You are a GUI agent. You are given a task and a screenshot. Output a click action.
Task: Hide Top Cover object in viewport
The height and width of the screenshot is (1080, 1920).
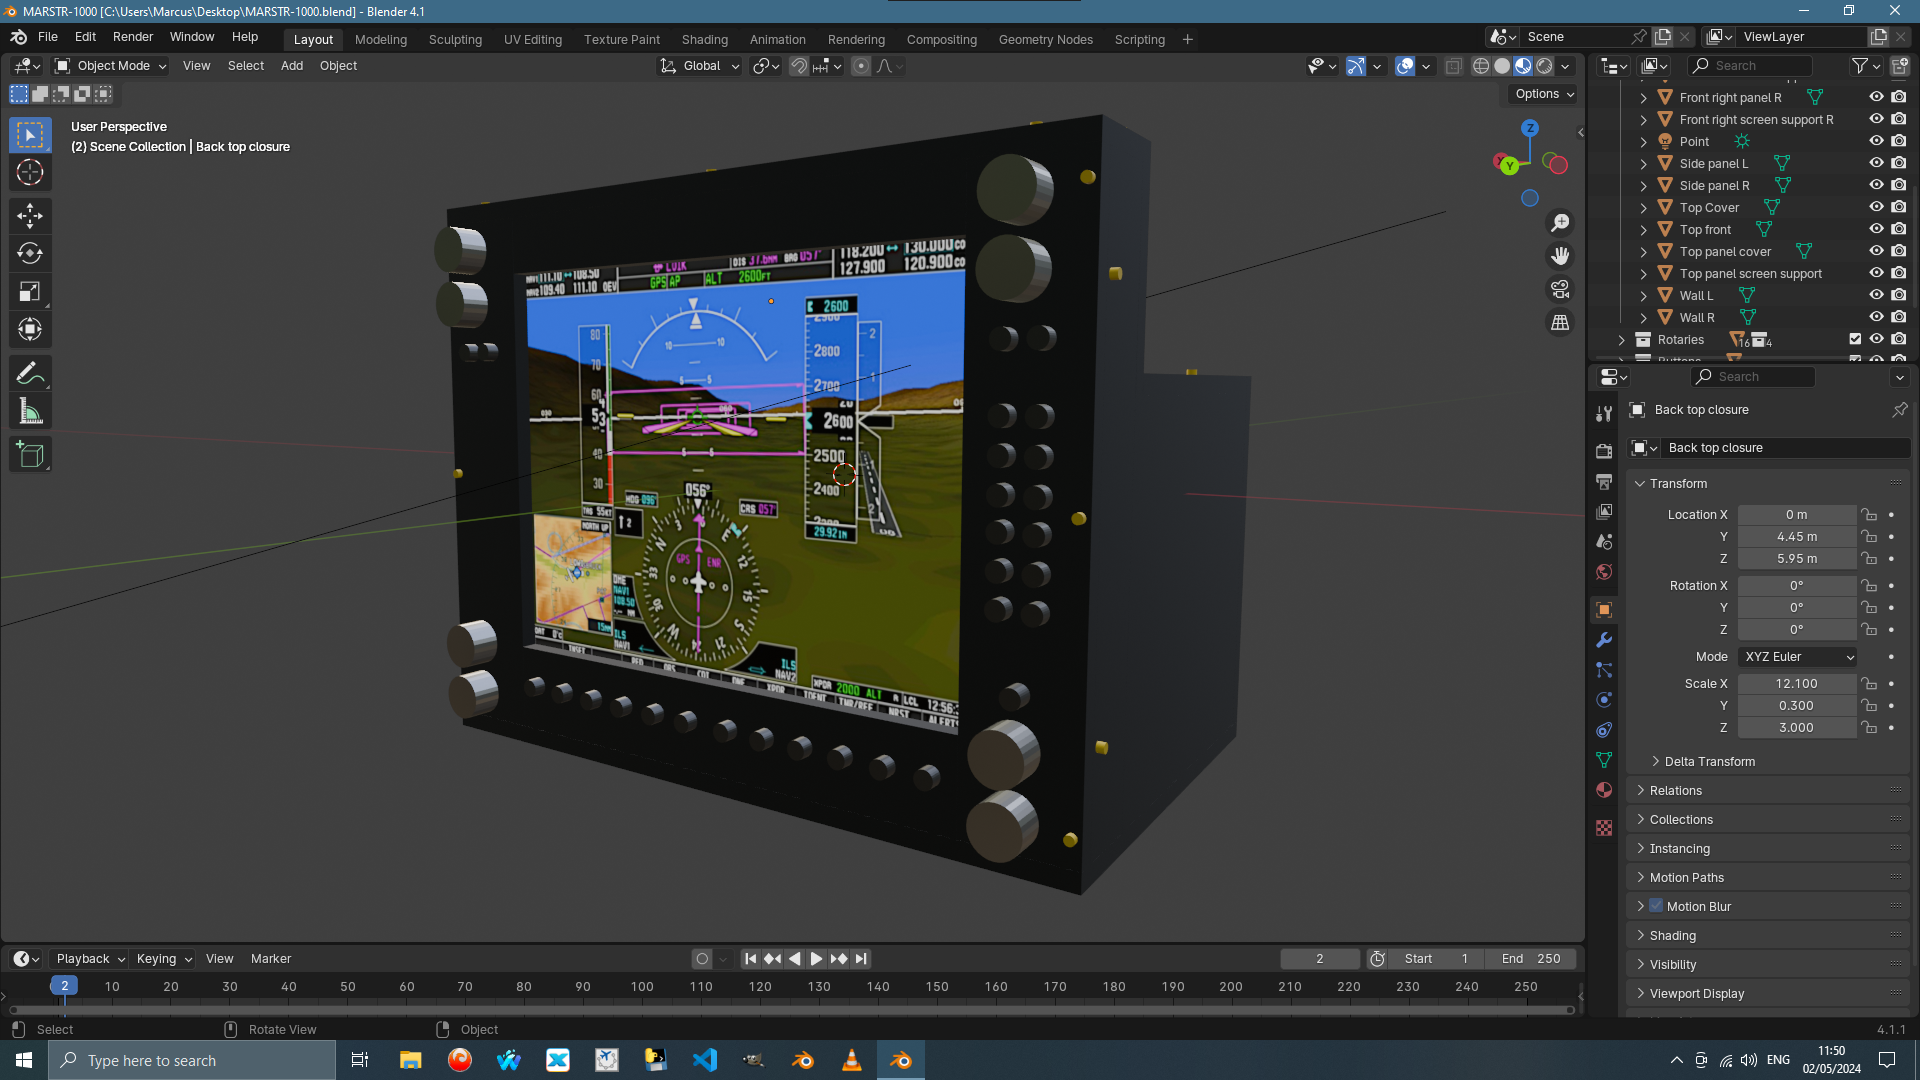1876,207
